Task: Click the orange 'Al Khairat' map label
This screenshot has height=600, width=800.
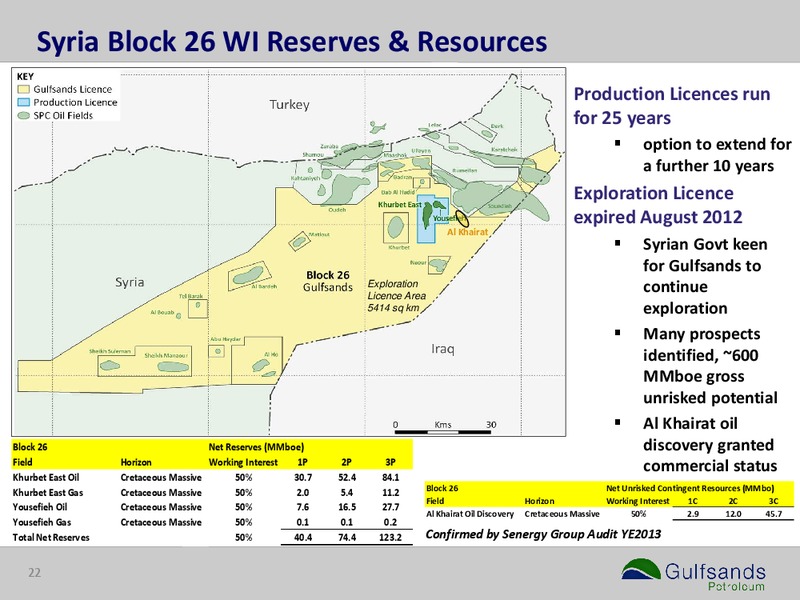Action: [x=467, y=232]
